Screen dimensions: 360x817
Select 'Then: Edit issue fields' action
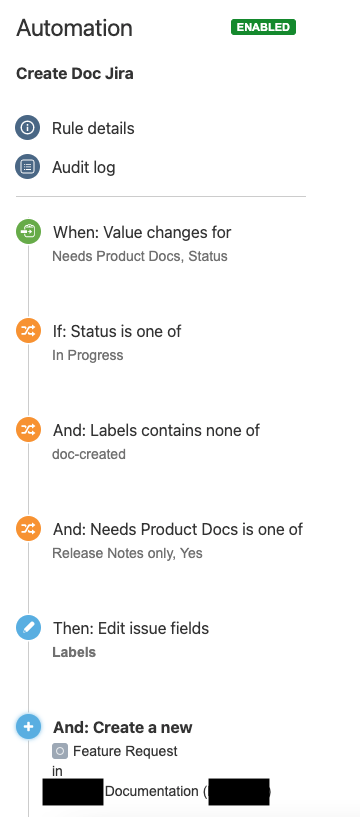point(131,628)
